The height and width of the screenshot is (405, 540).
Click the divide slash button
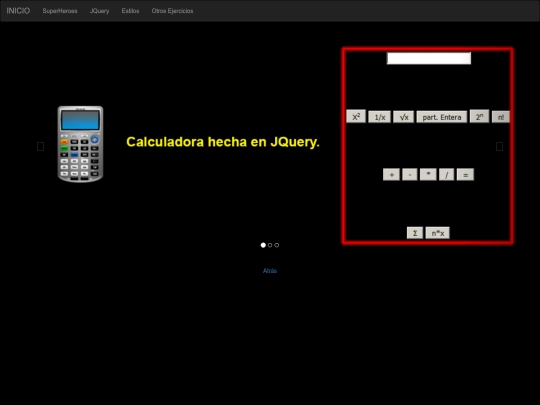[x=447, y=175]
